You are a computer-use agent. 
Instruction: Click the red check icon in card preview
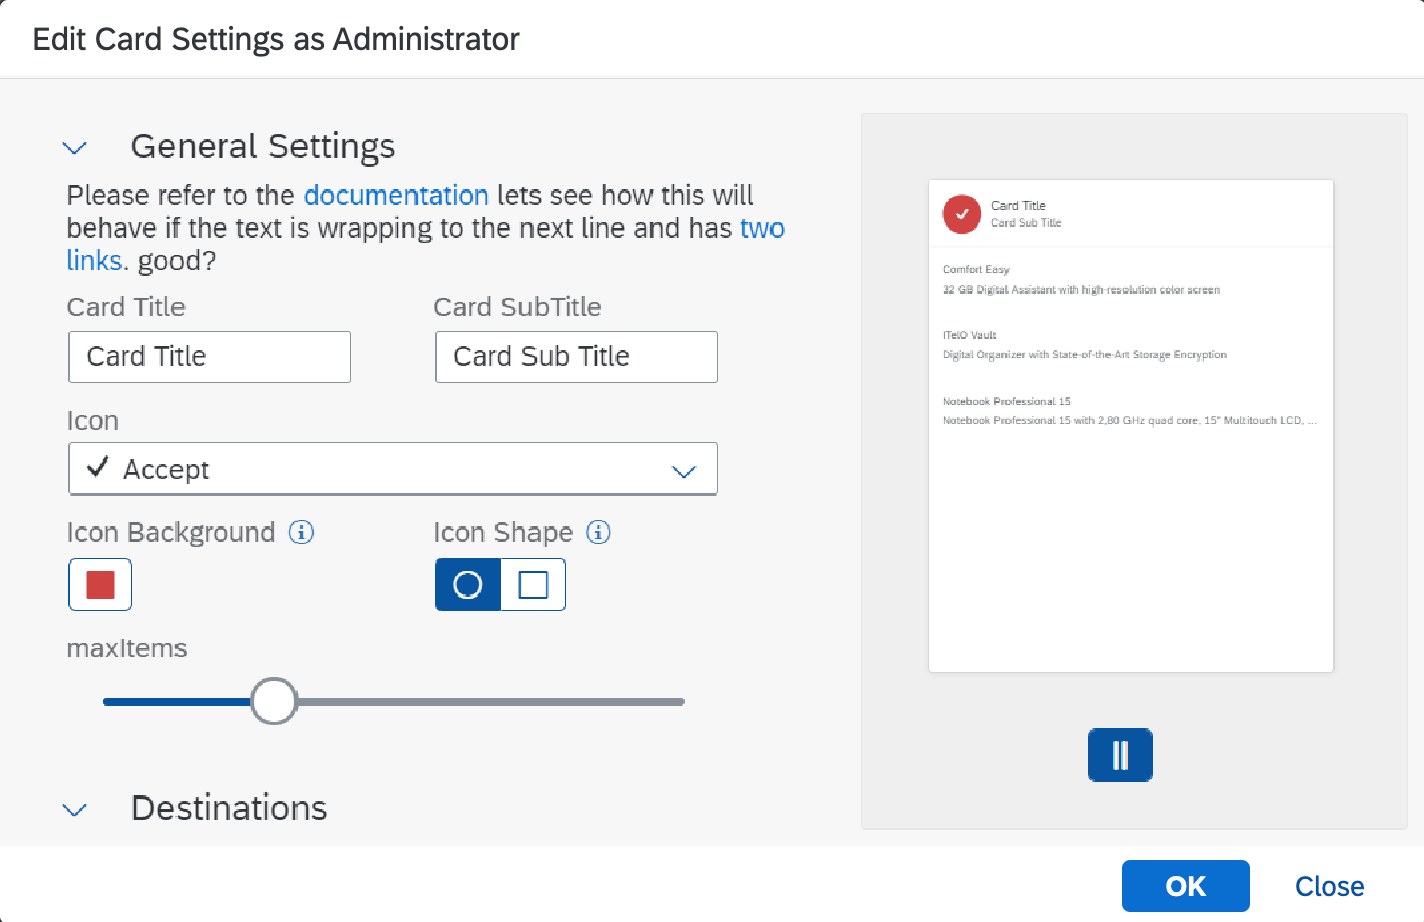click(x=962, y=214)
